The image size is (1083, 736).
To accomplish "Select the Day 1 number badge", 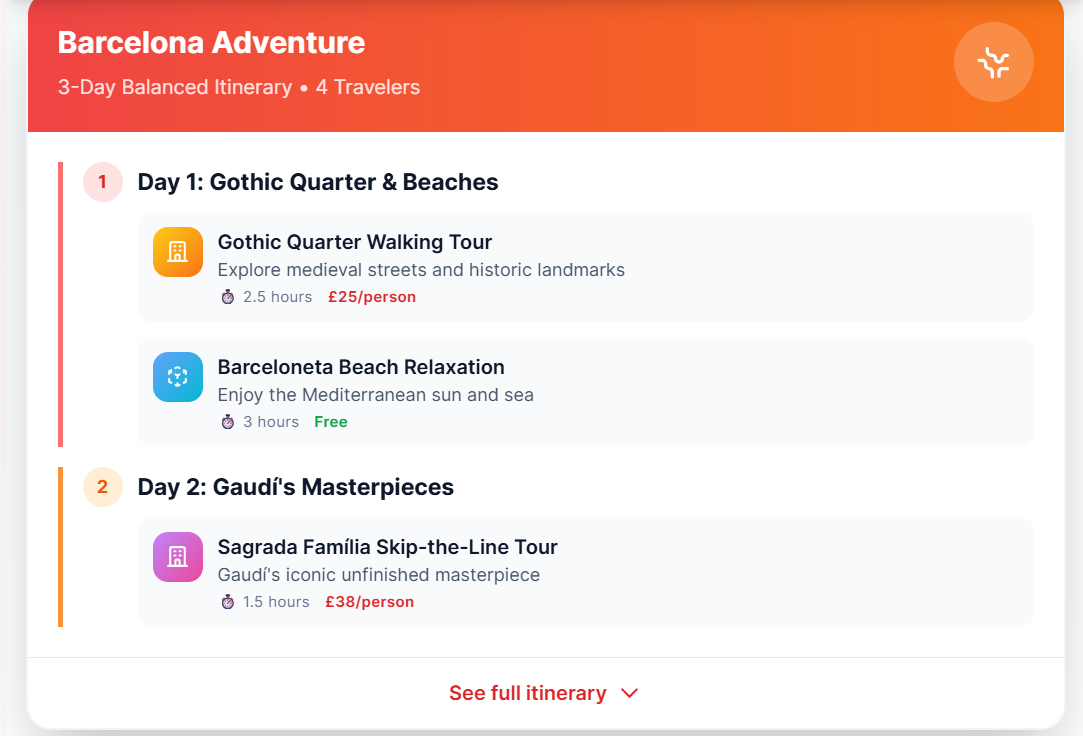I will pyautogui.click(x=102, y=182).
